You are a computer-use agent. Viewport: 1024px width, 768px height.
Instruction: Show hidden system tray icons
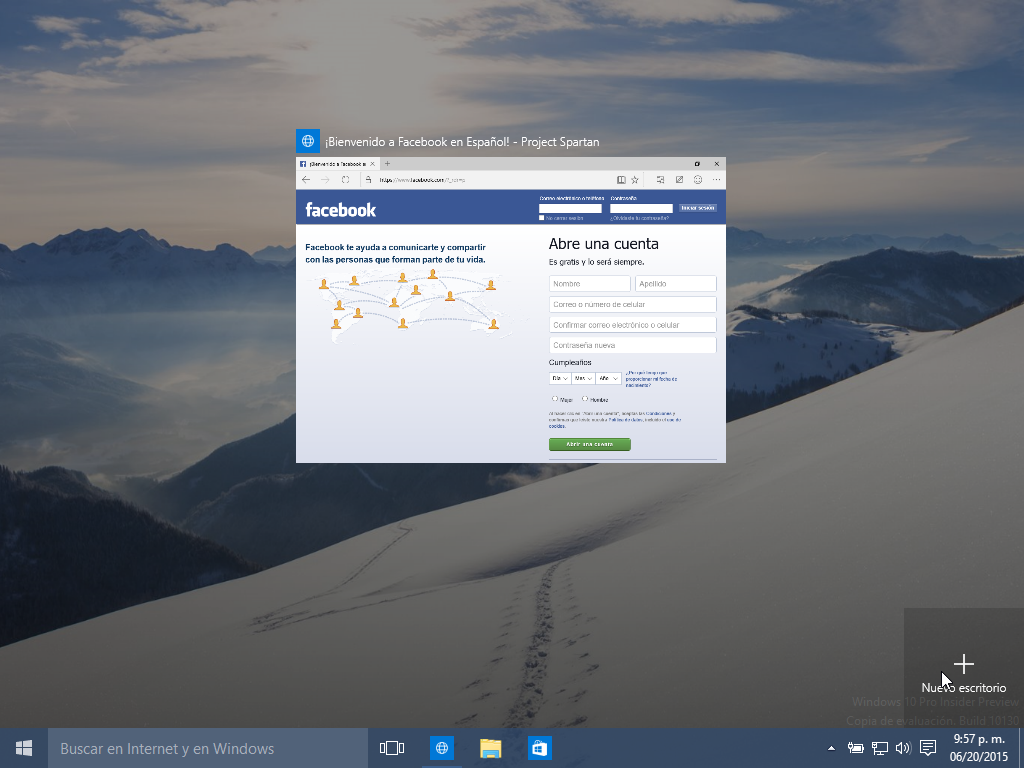[x=831, y=748]
